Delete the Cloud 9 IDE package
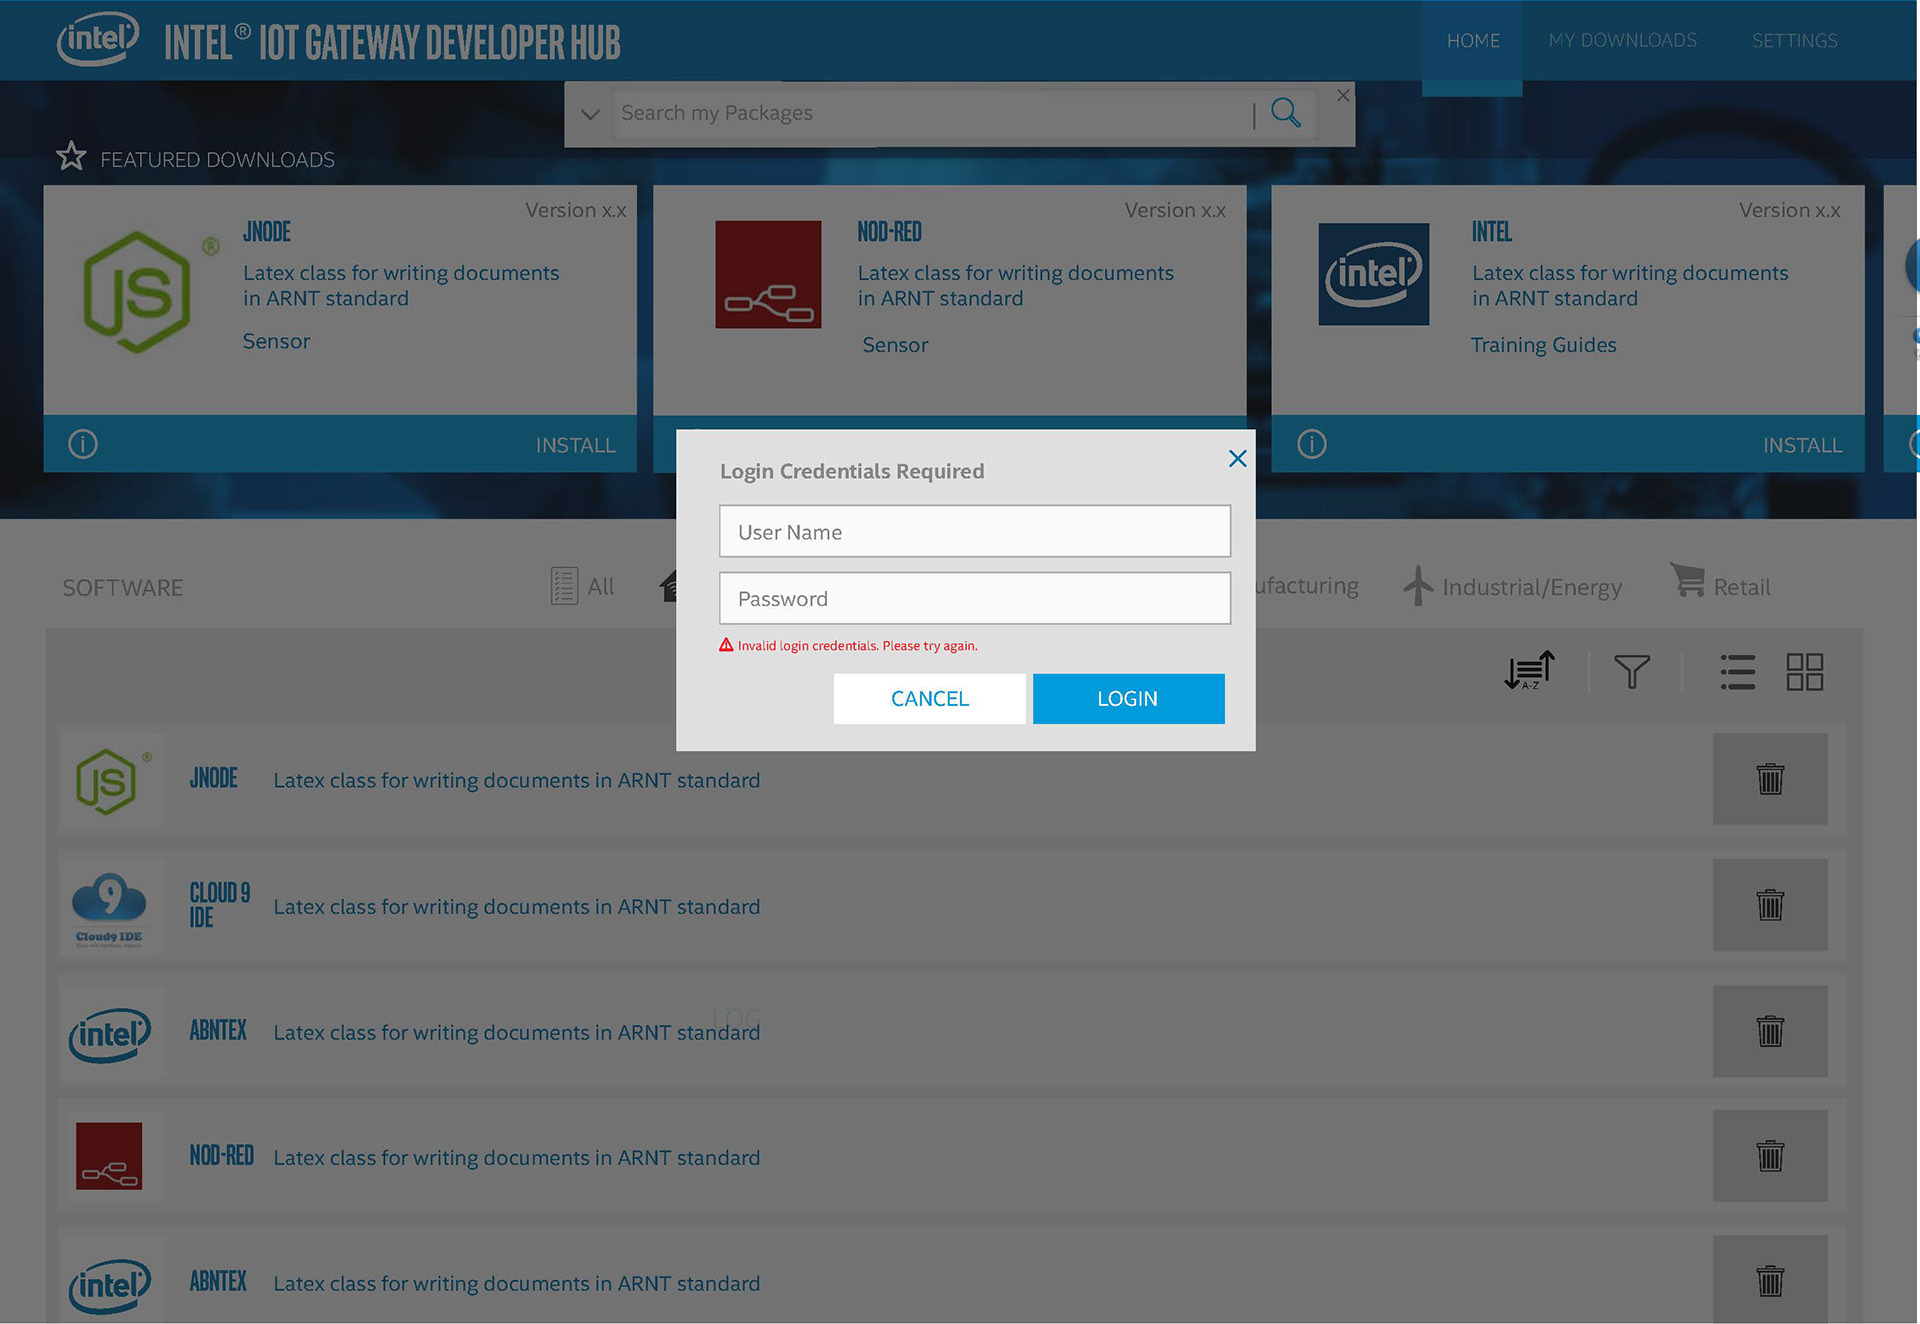 coord(1769,905)
